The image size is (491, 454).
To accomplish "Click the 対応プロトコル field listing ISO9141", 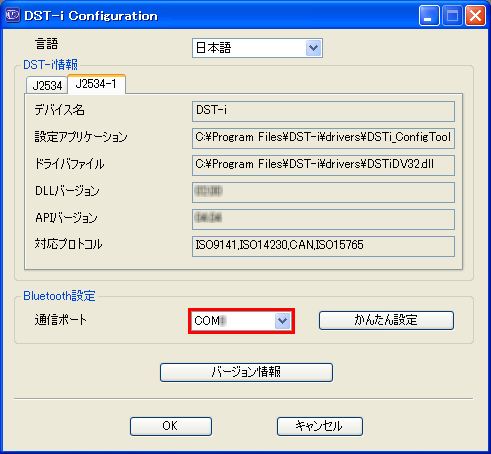I will point(323,246).
